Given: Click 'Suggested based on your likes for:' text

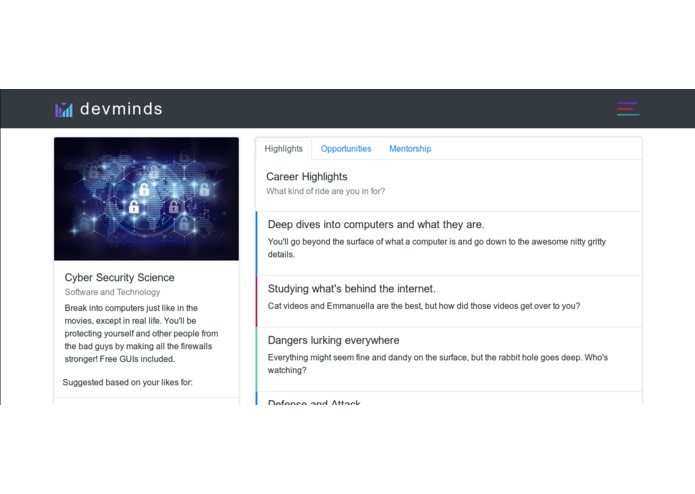Looking at the screenshot, I should [x=128, y=382].
